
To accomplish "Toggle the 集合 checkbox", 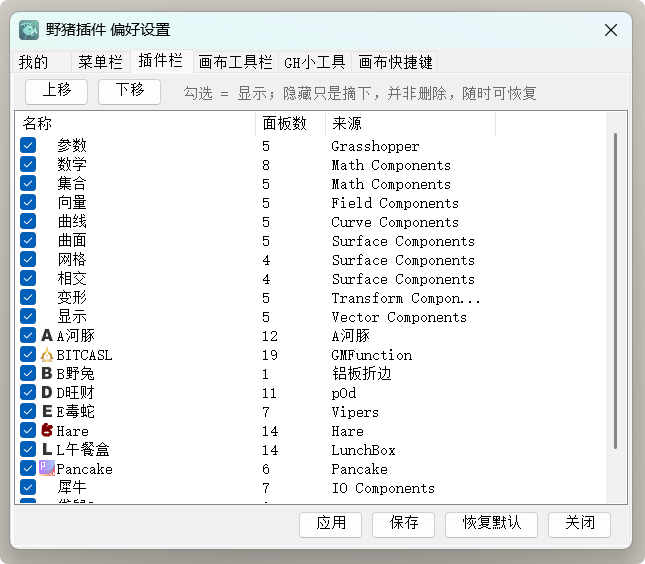I will pyautogui.click(x=28, y=183).
